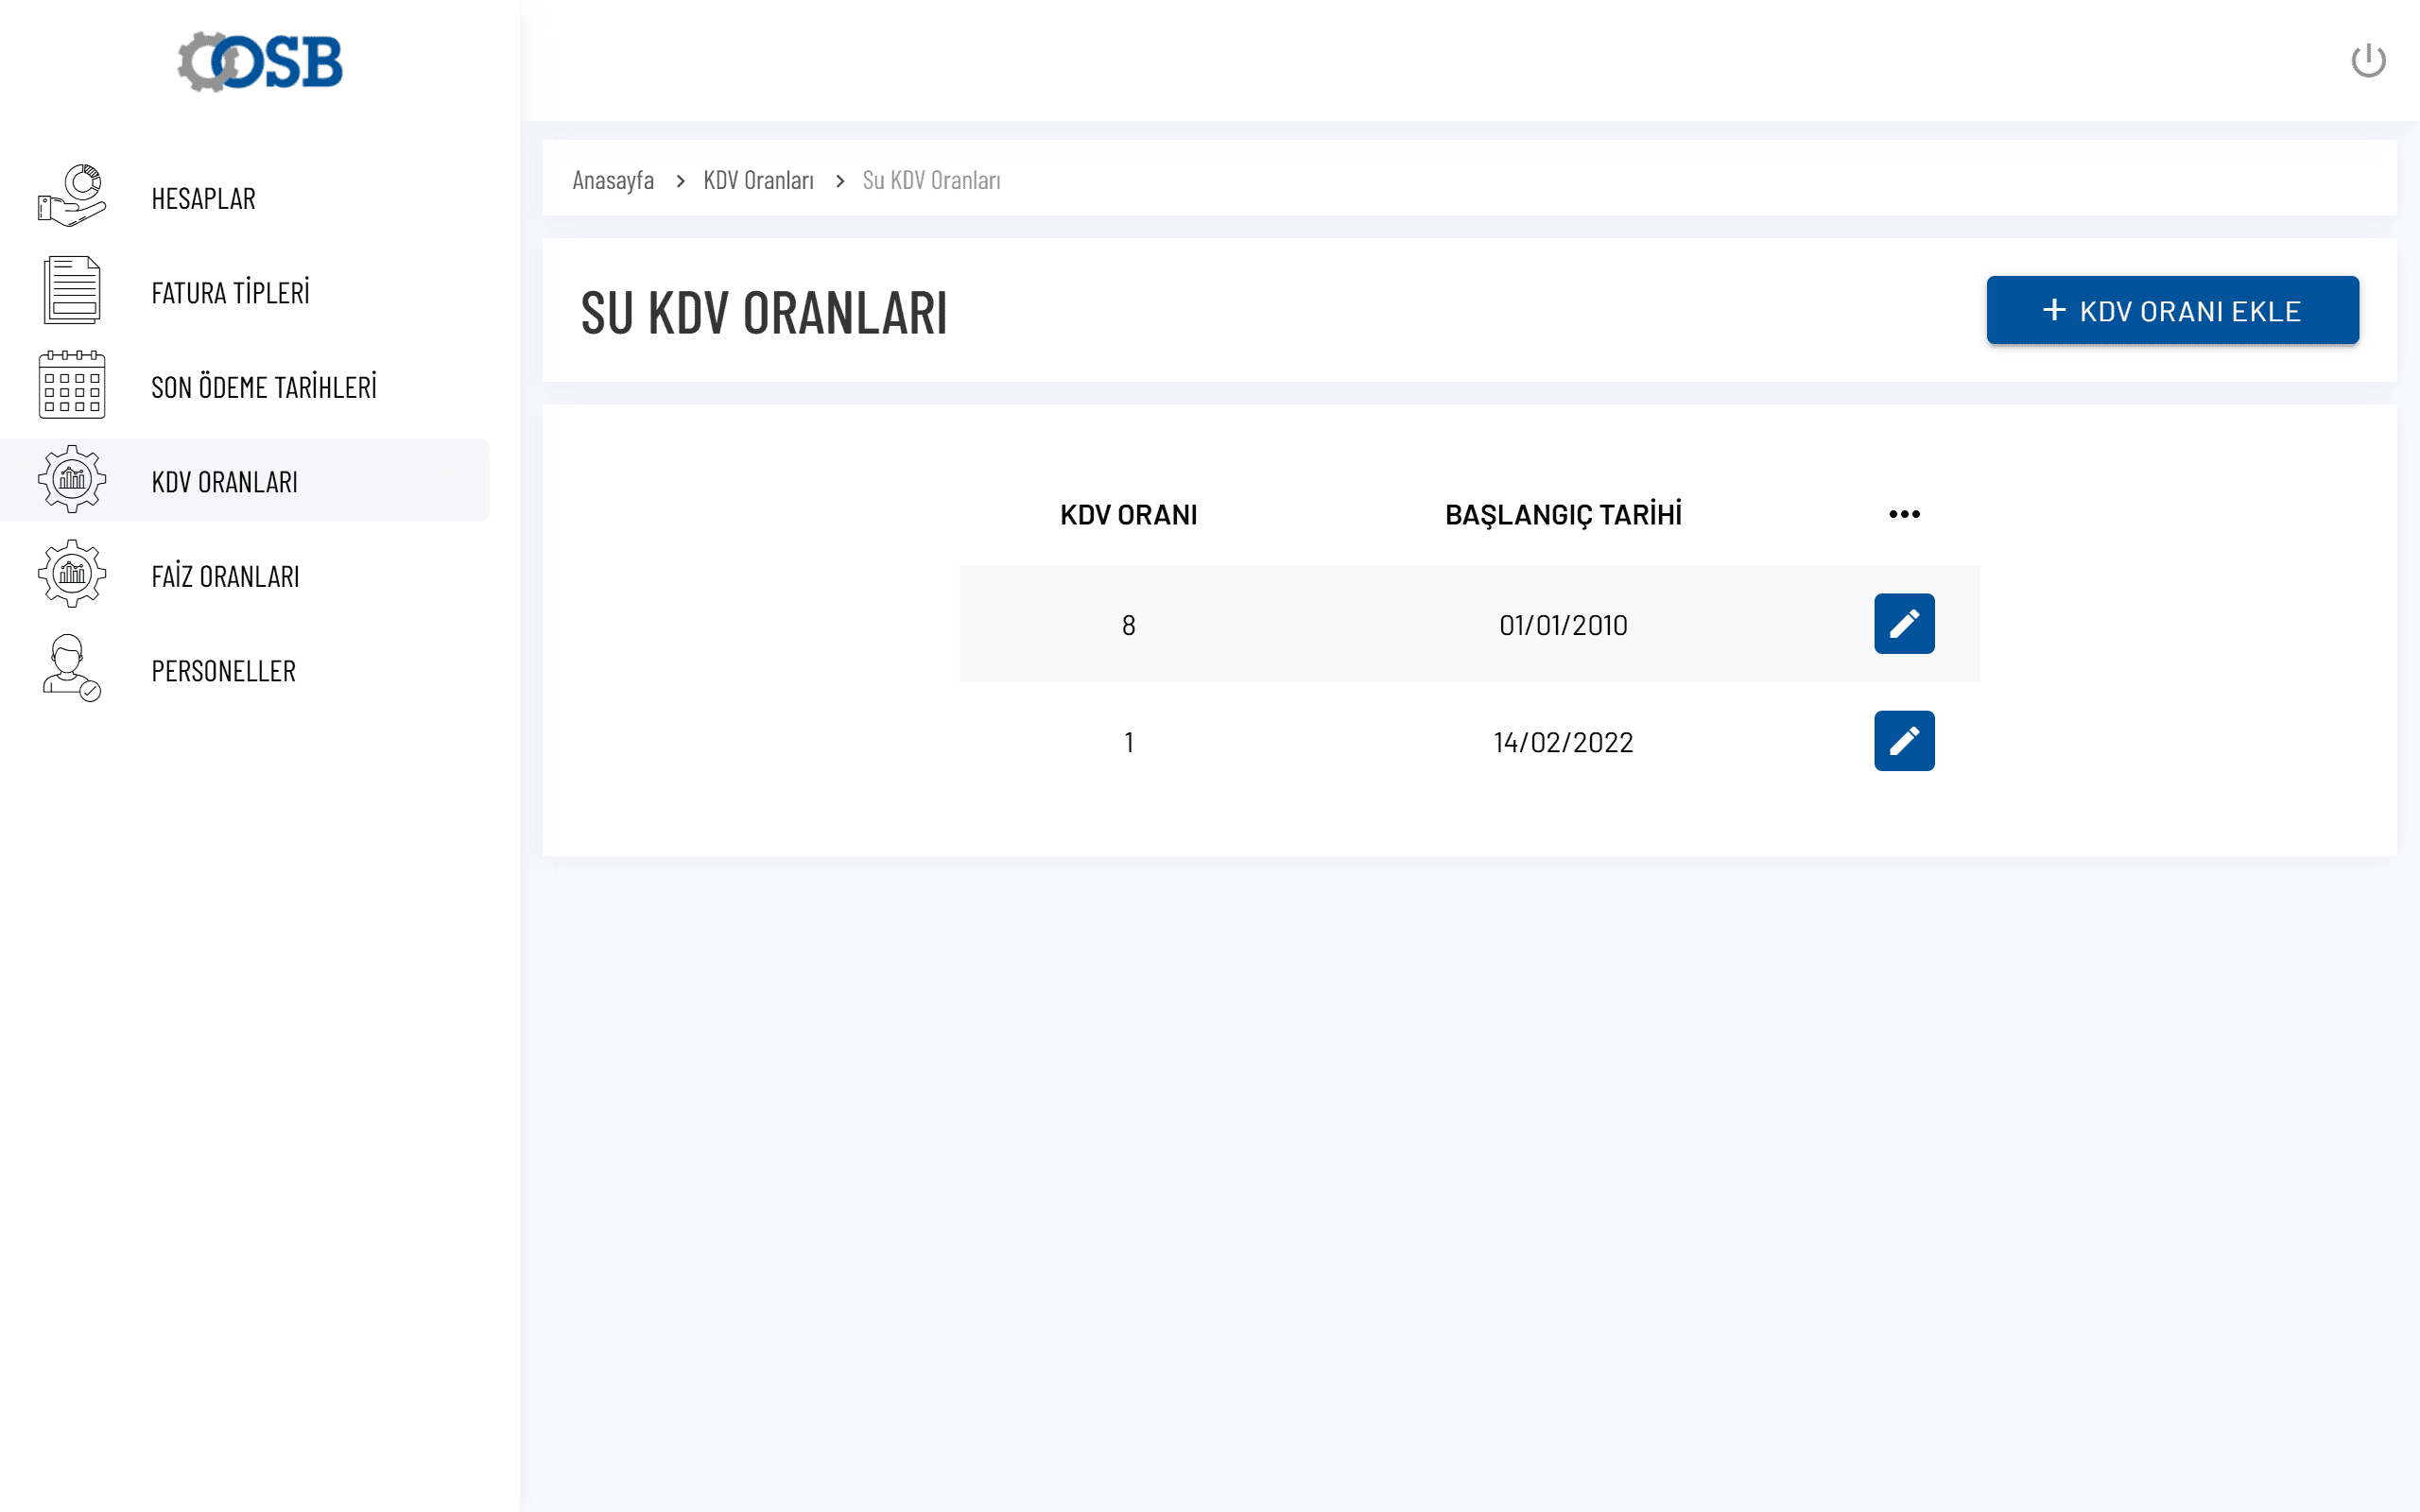Go to SON ÖDEME TARİHLERİ section
2420x1512 pixels.
(263, 387)
